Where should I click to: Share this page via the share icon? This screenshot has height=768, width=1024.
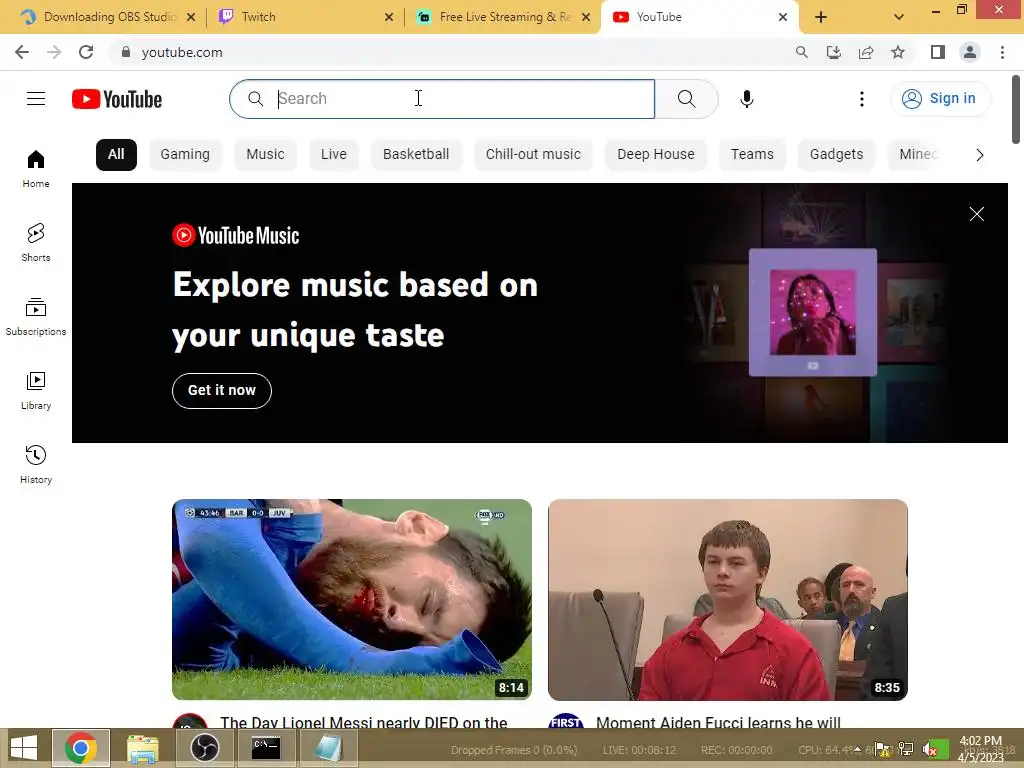866,52
